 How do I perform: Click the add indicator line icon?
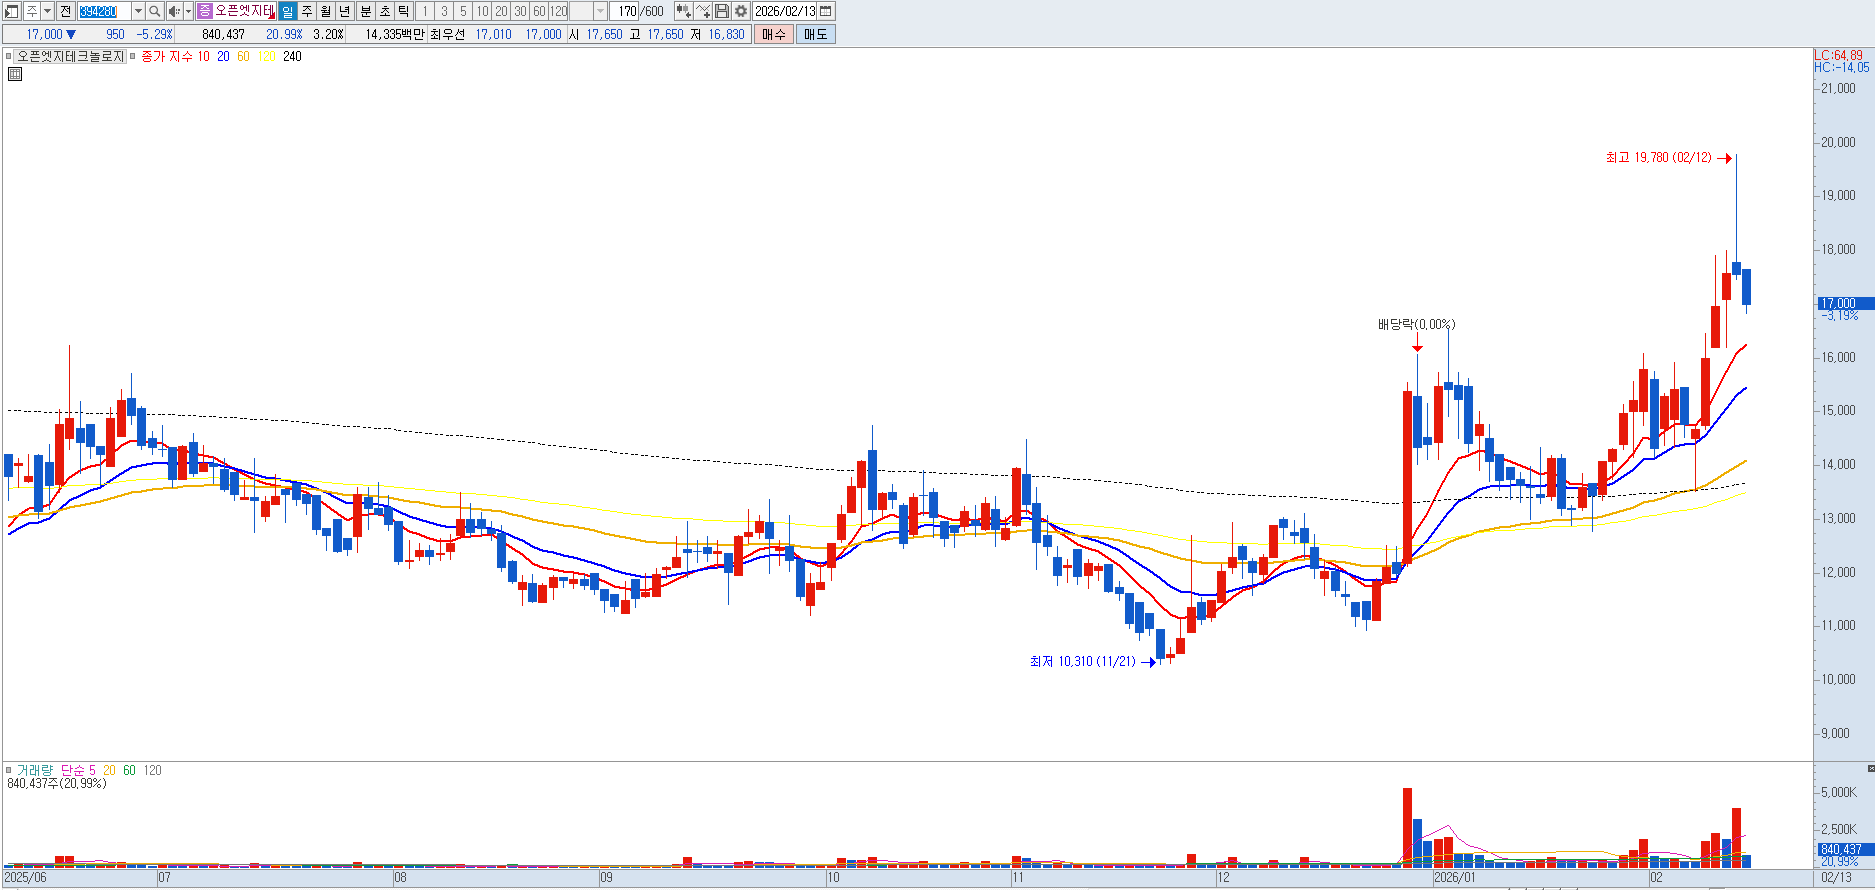[x=702, y=11]
